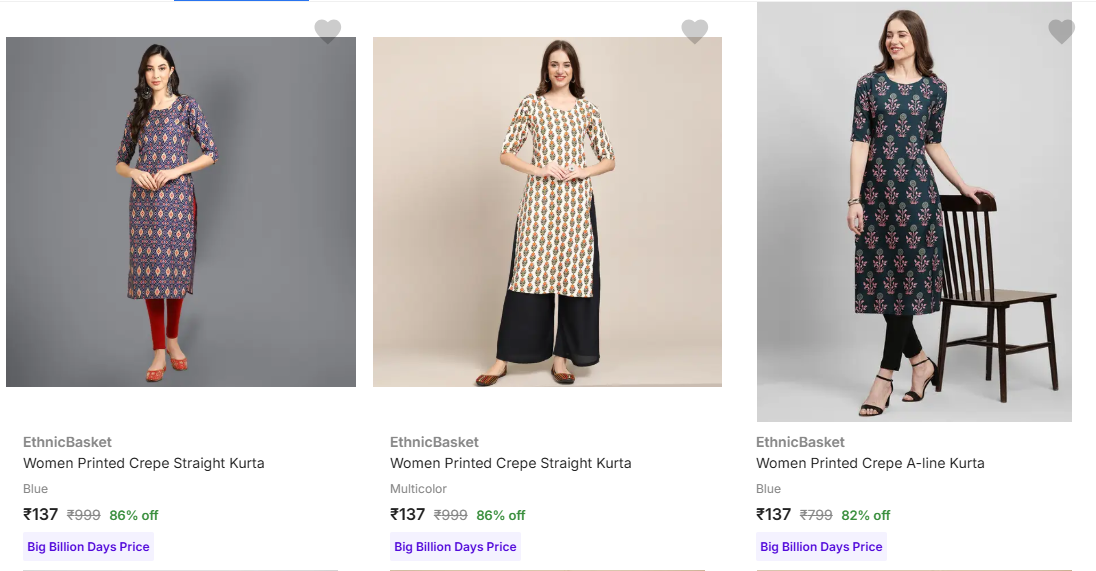Viewport: 1096px width, 571px height.
Task: Click '86% off' on the blue straight kurta
Action: click(134, 515)
